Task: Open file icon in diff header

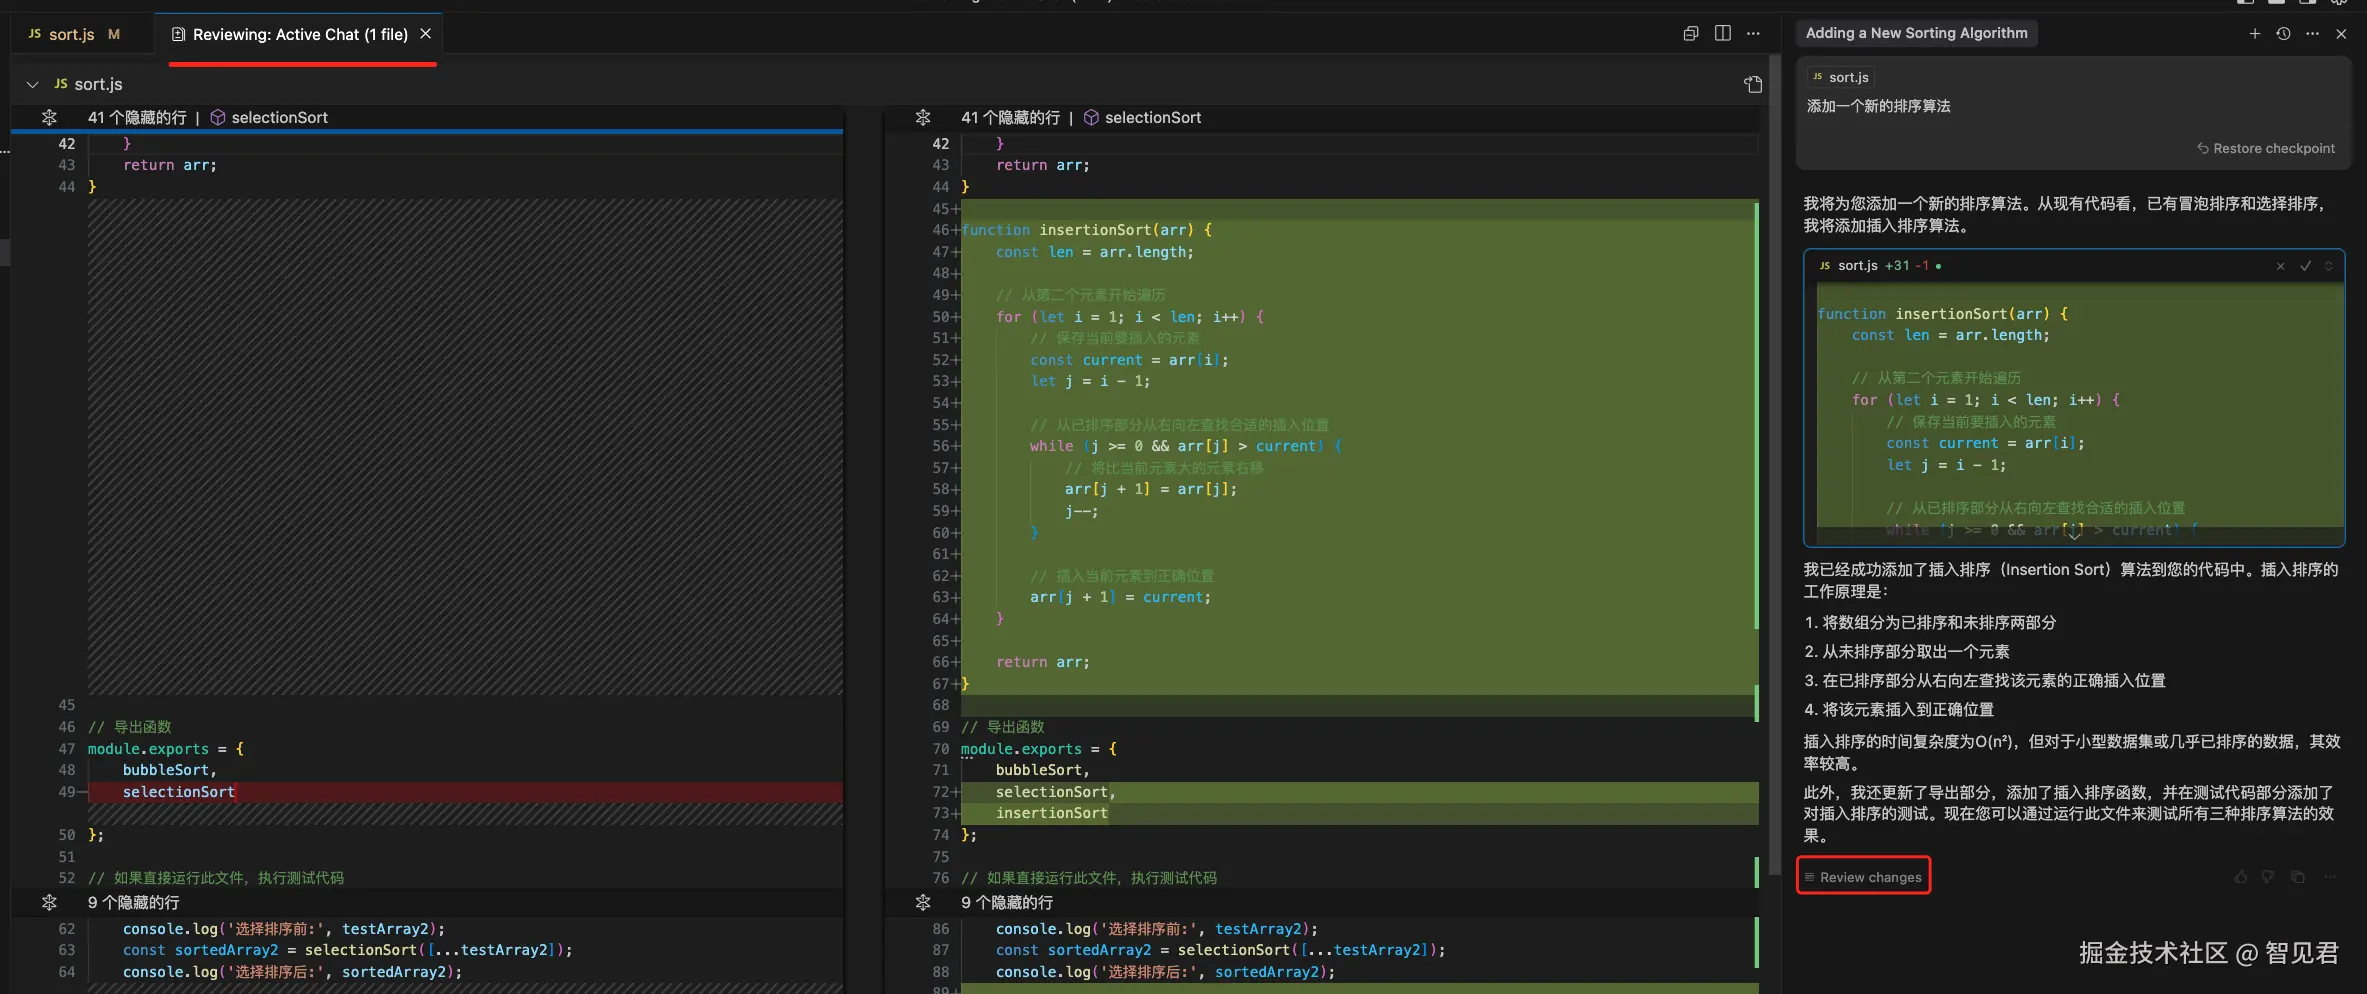Action: (x=1753, y=85)
